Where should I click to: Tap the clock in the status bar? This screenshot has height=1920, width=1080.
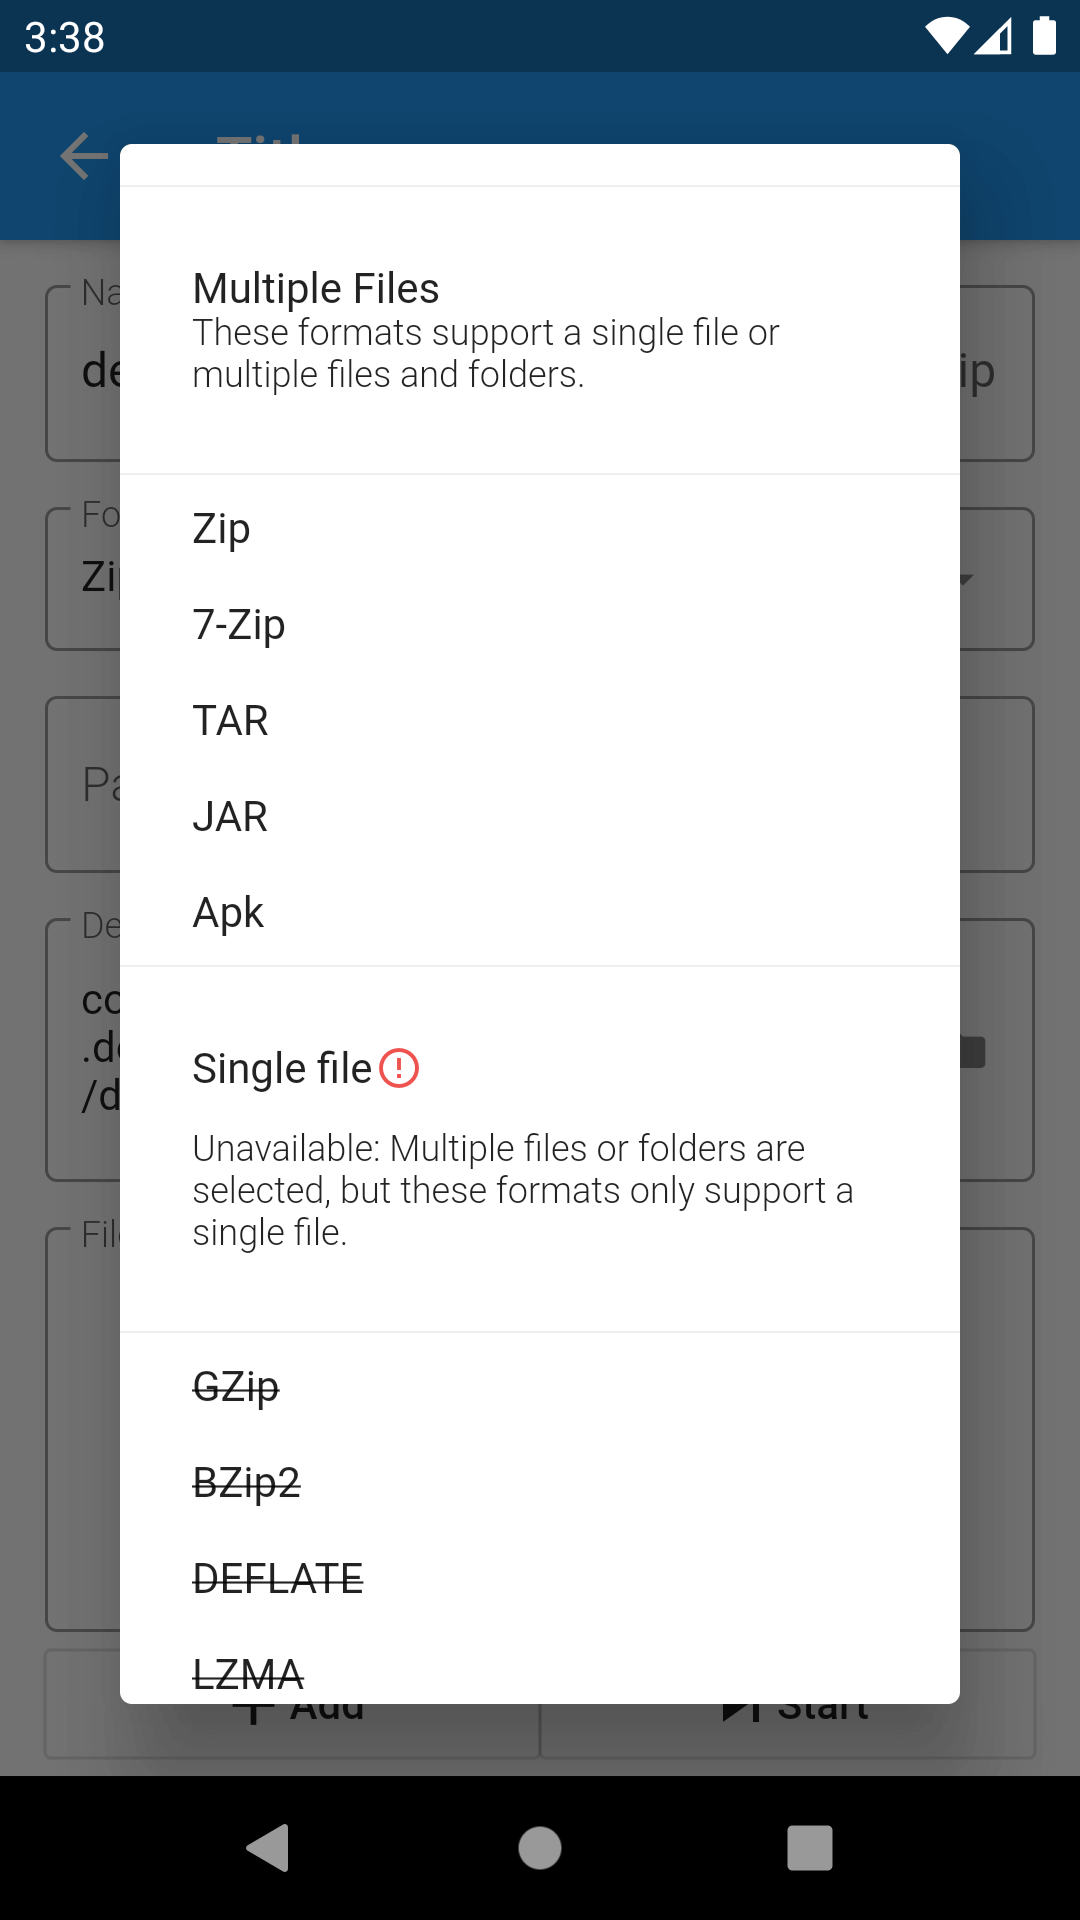coord(64,38)
